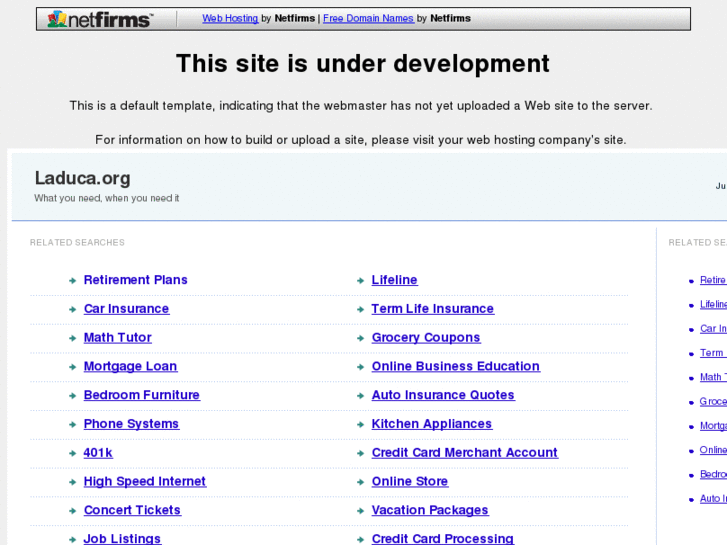Click the arrow icon beside High Speed Internet

[72, 482]
